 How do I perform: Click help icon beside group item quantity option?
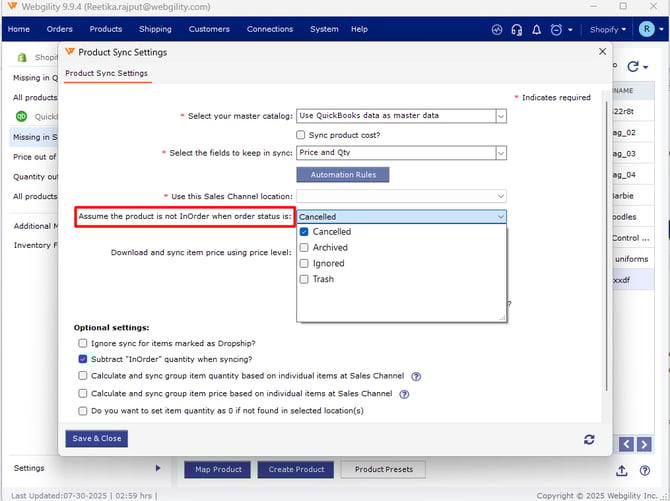tap(416, 377)
